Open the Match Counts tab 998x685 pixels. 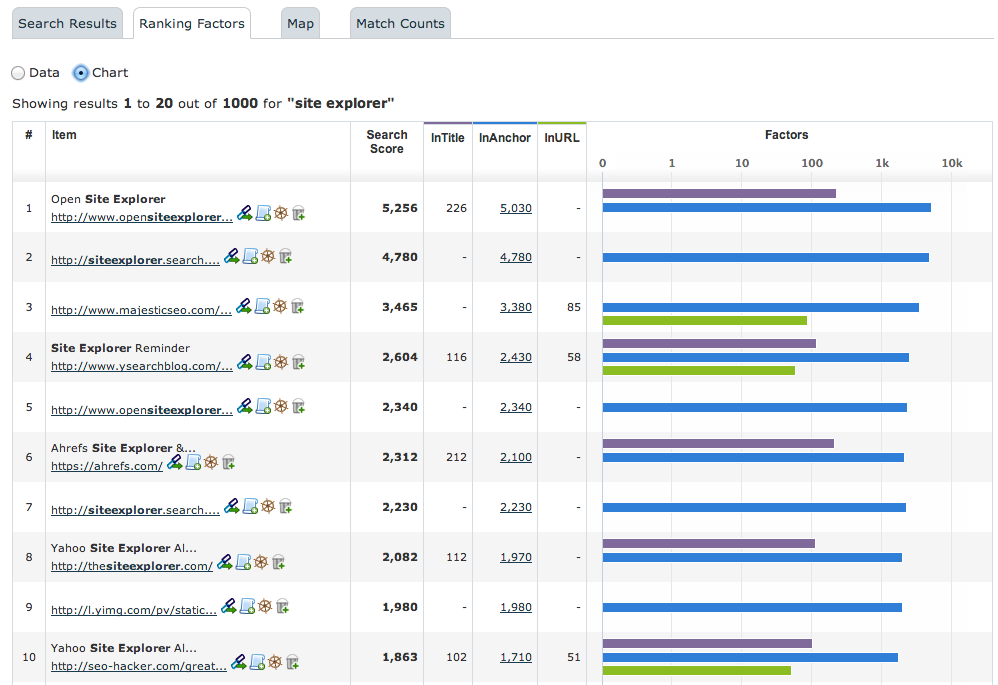[x=400, y=24]
